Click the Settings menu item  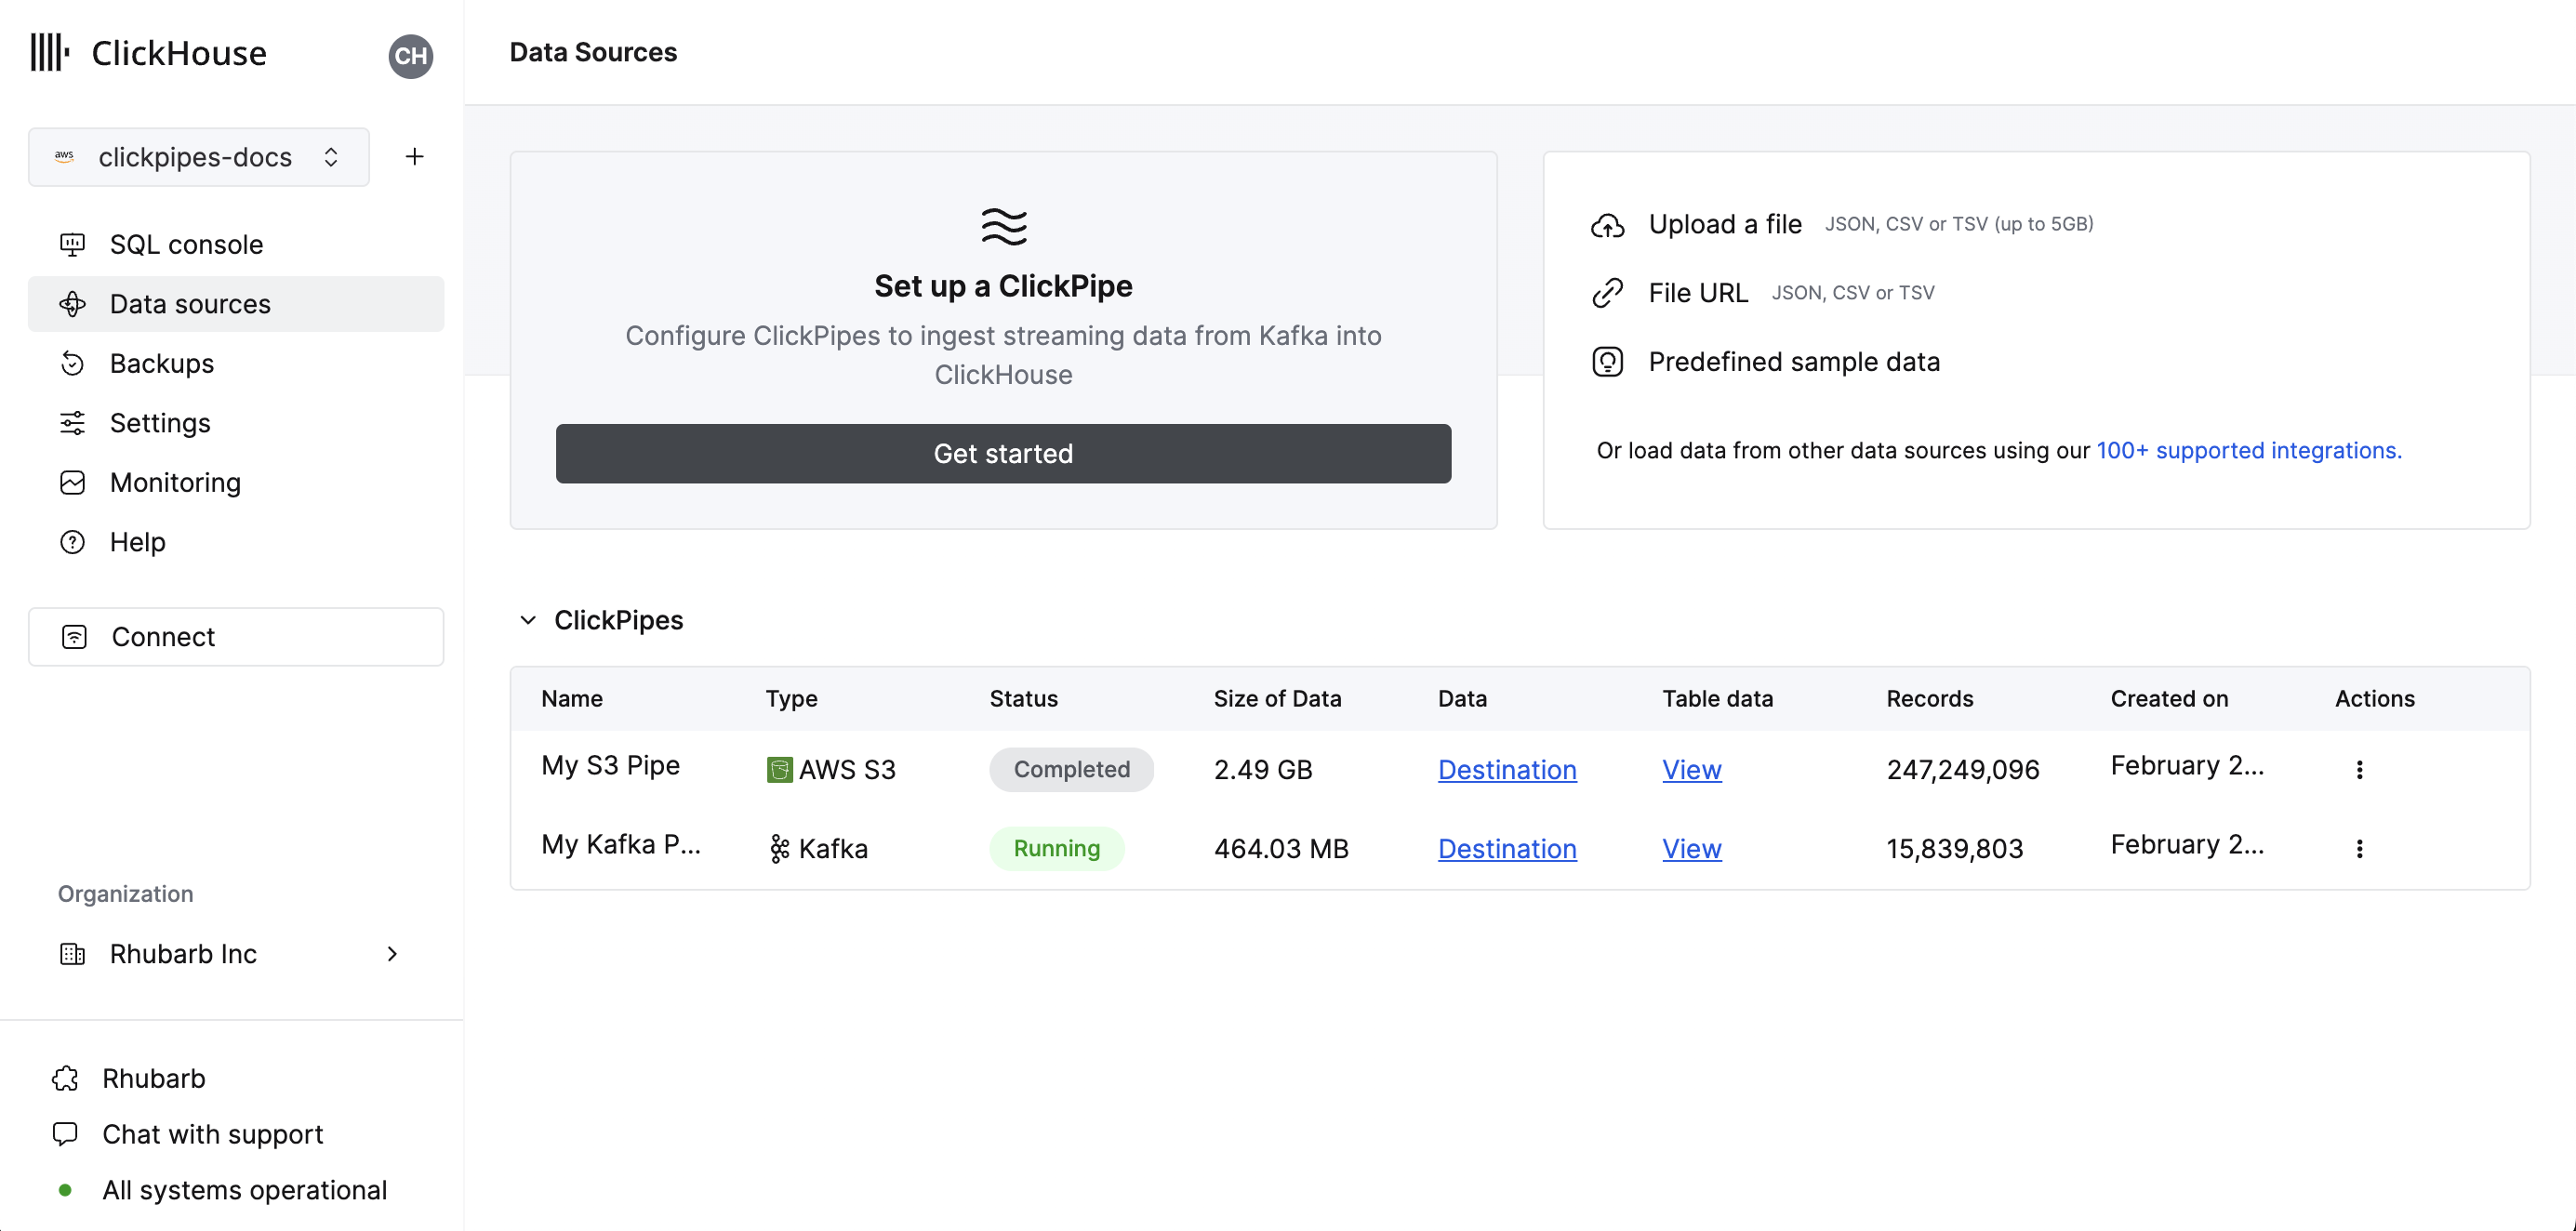(161, 422)
